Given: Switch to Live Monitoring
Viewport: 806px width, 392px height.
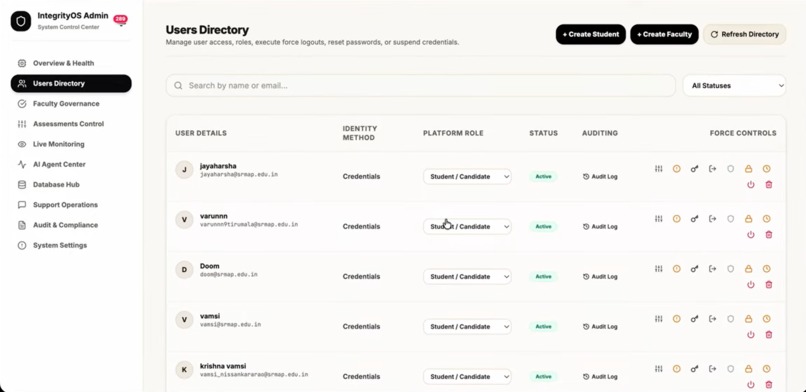Looking at the screenshot, I should (x=71, y=144).
